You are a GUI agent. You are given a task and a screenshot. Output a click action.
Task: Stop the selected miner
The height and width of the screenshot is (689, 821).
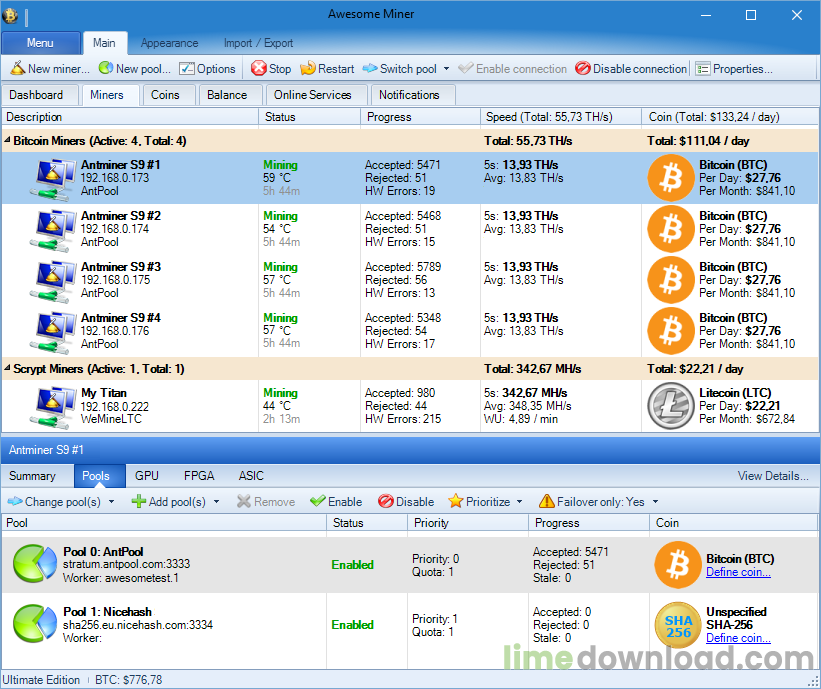coord(271,69)
